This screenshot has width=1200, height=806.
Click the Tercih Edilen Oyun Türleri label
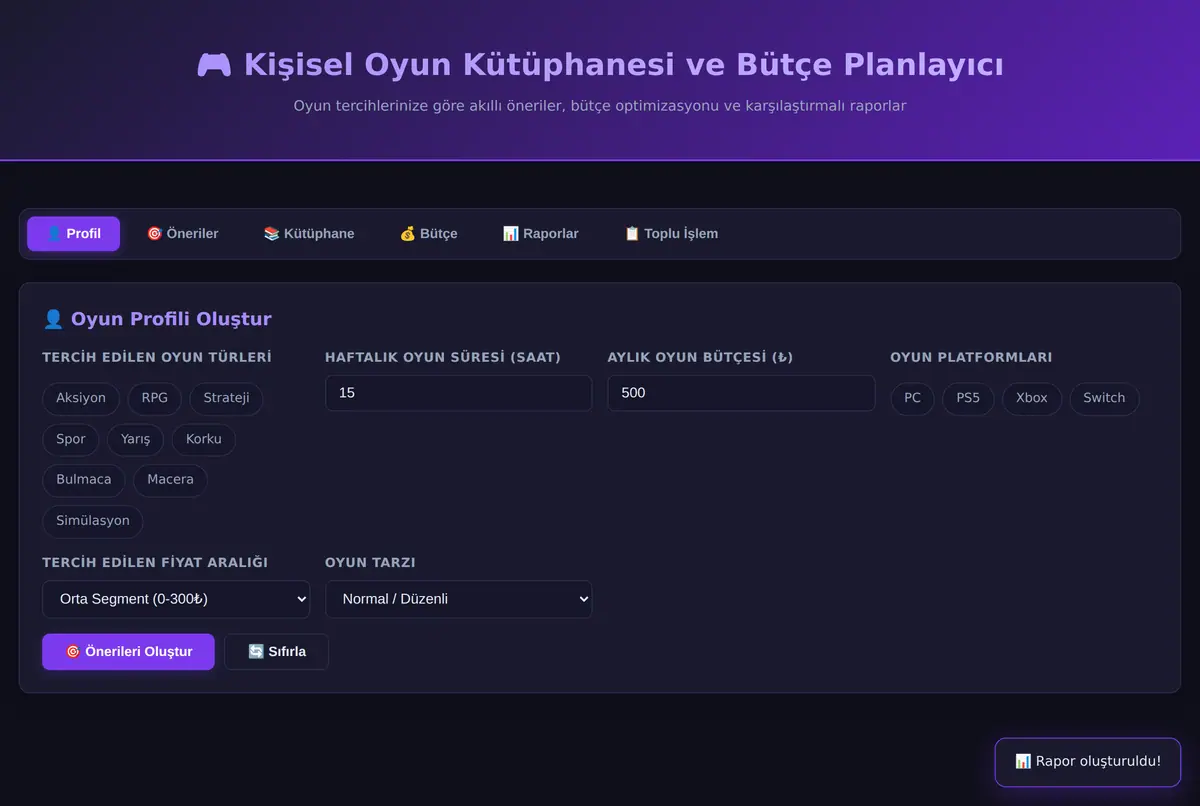pos(157,357)
